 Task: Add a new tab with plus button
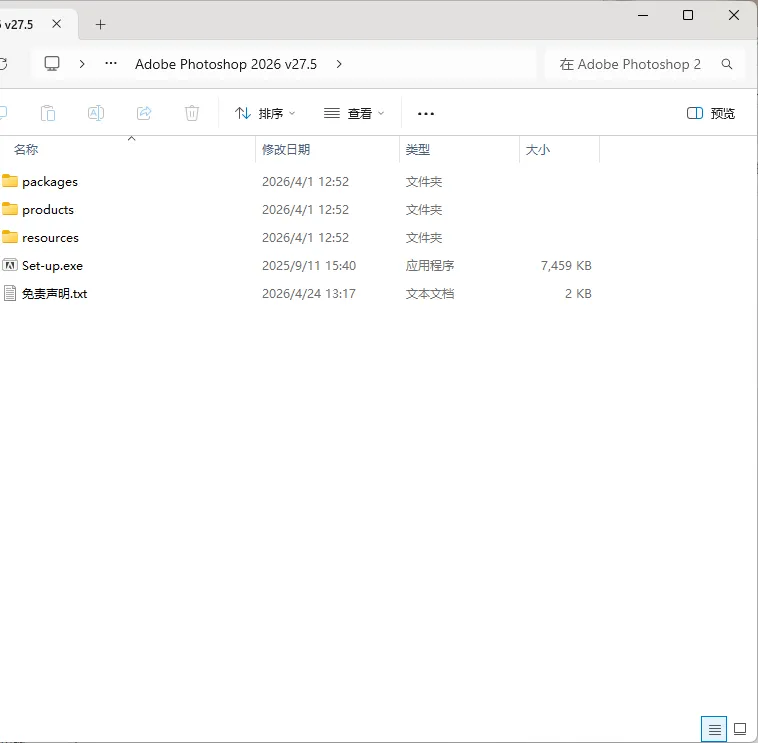[x=100, y=24]
